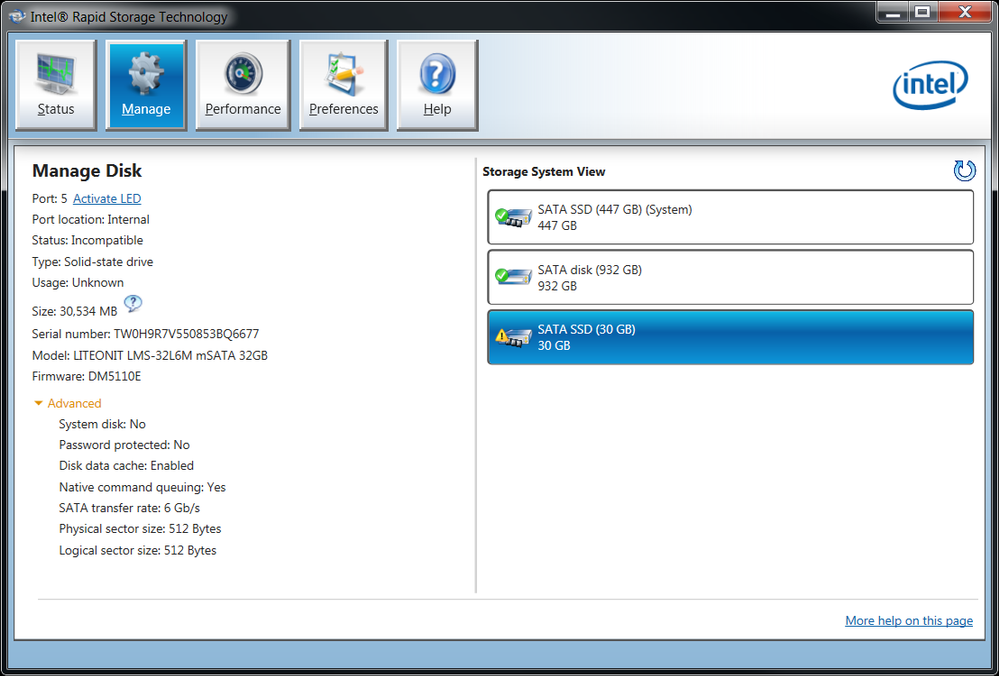Open the Help section

pos(437,85)
